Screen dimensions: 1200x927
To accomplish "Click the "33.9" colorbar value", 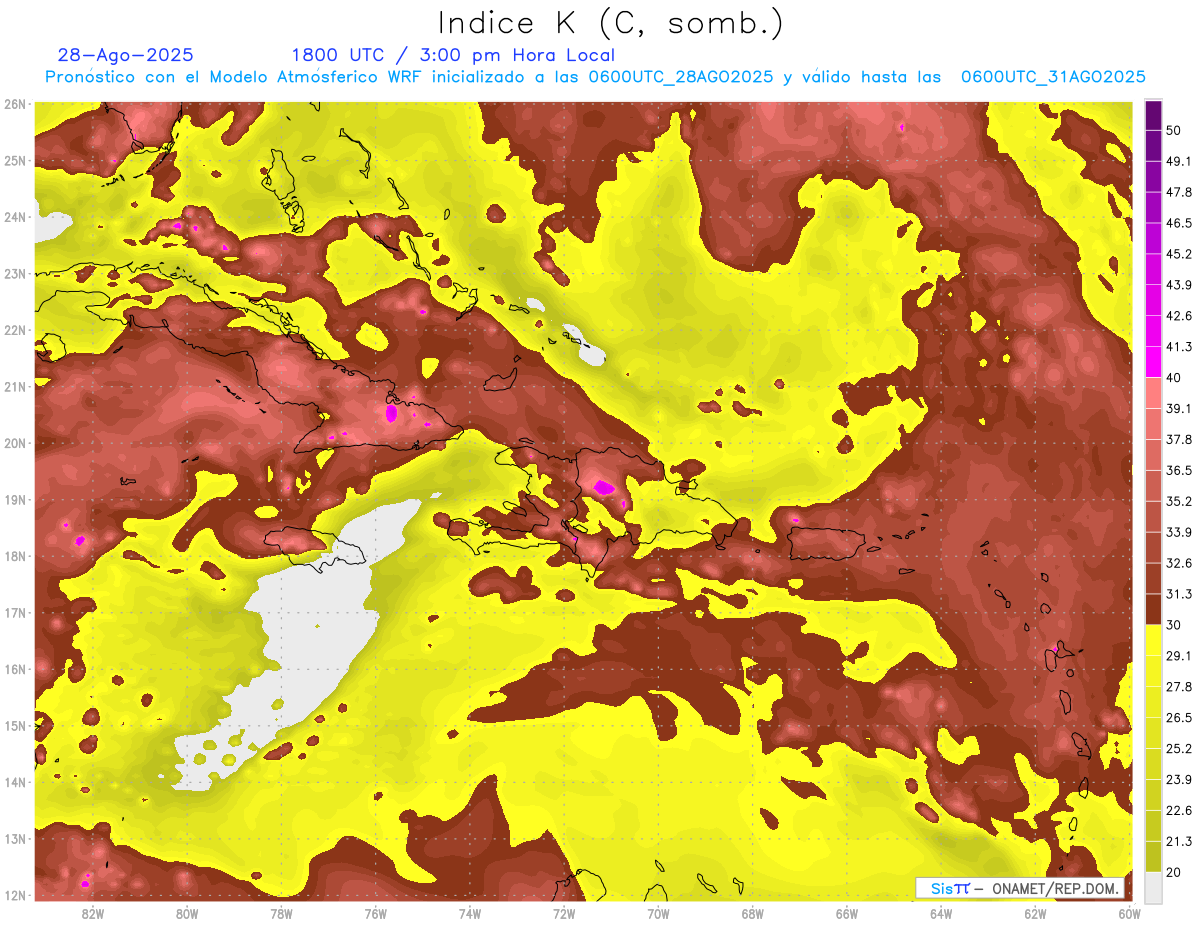I will [x=1180, y=532].
